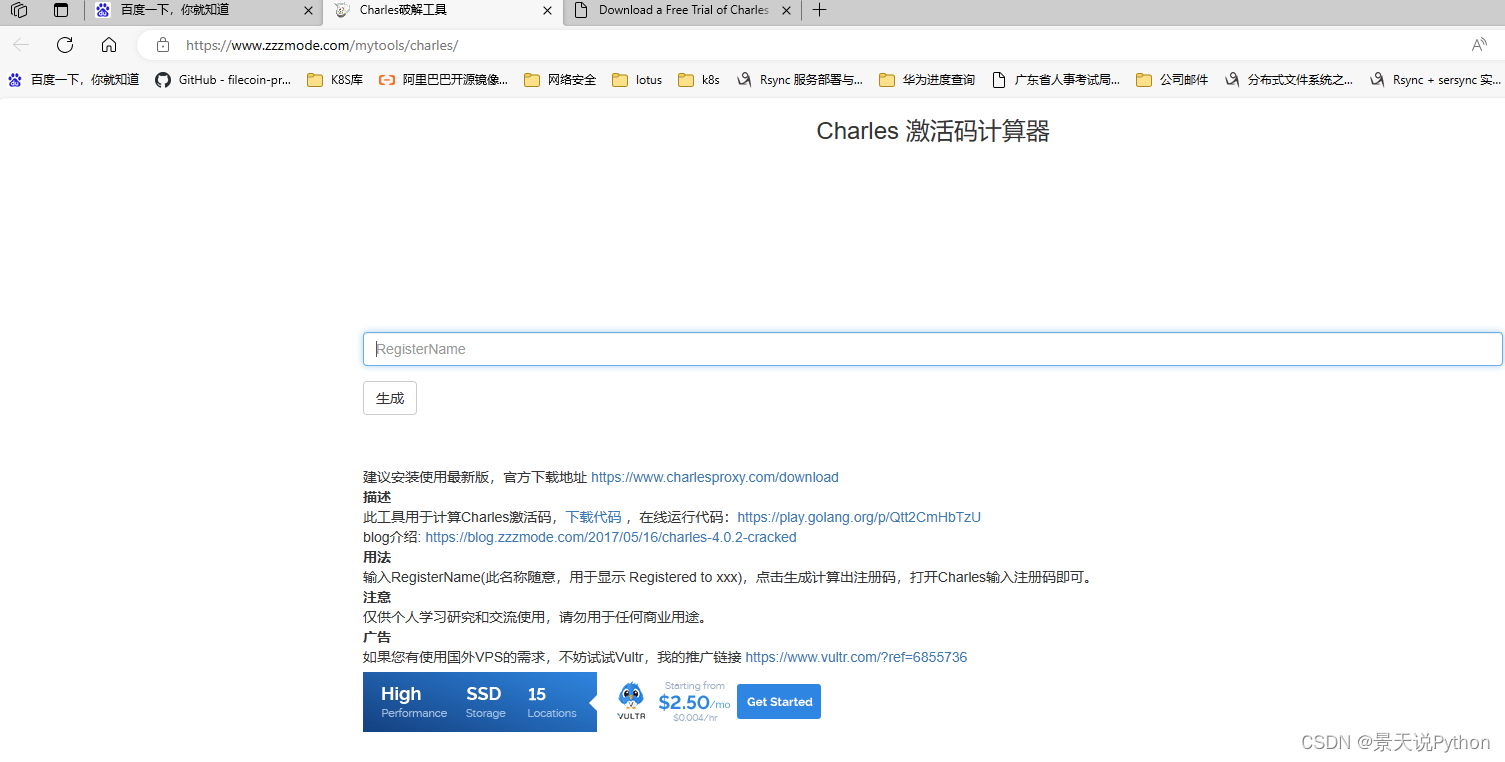Click the 注意 section heading
Screen dimensions: 1505x762
377,597
